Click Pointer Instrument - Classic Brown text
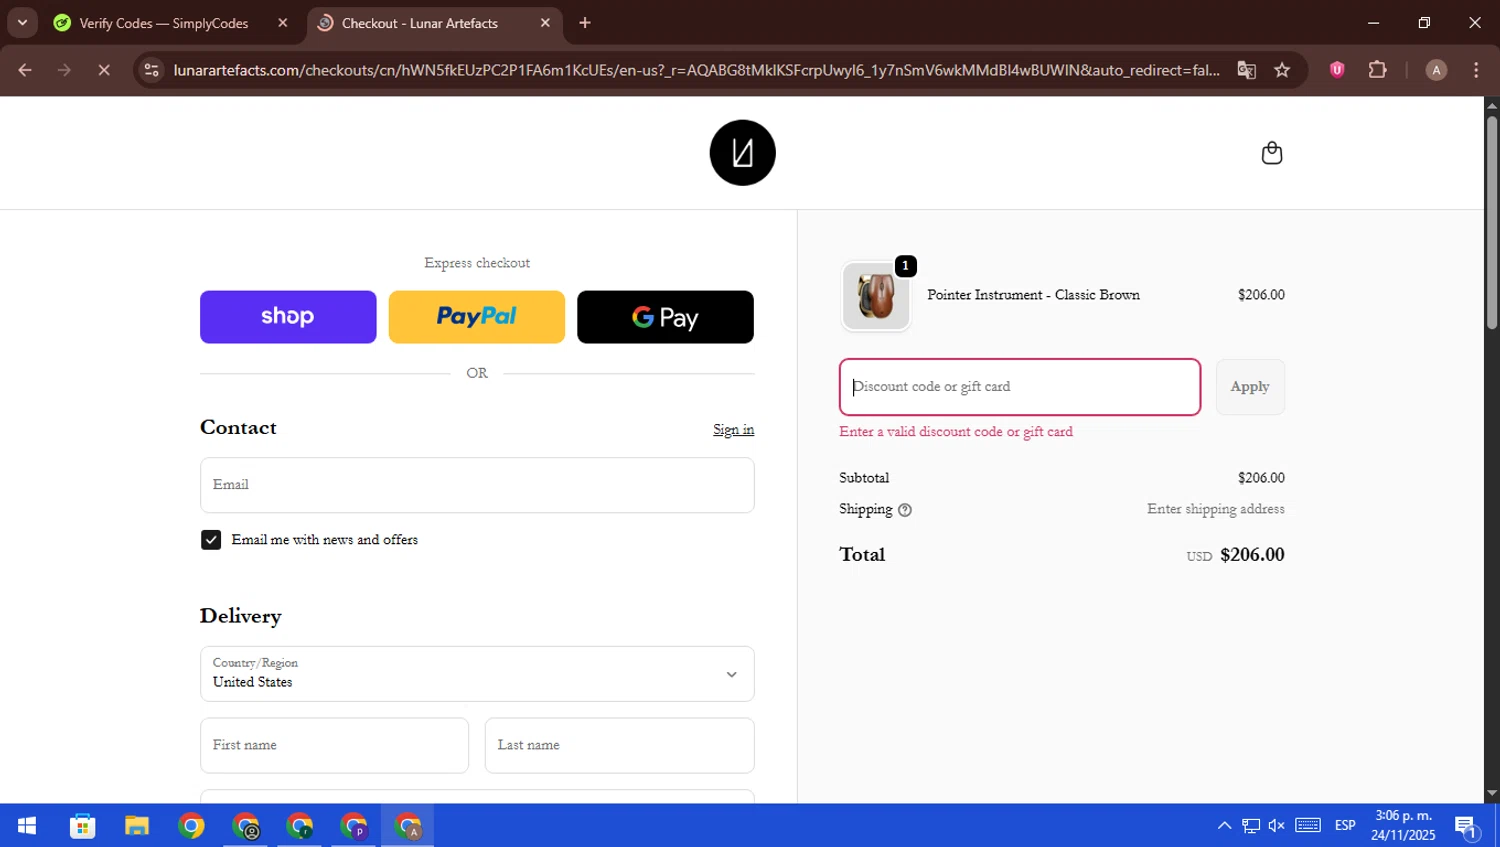 pyautogui.click(x=1033, y=295)
